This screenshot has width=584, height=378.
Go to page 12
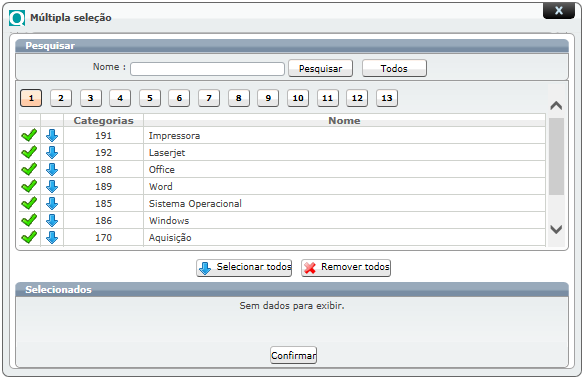click(357, 98)
